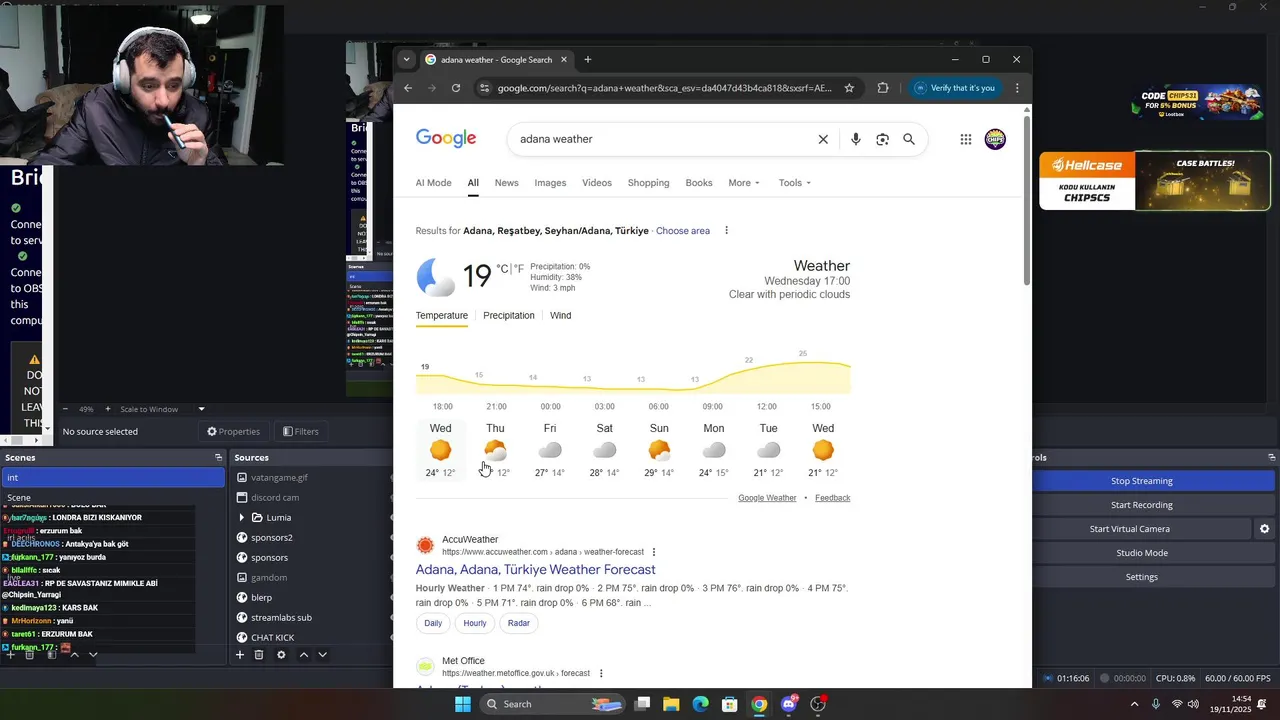
Task: Open AccuWeather result three-dot options
Action: pyautogui.click(x=654, y=552)
